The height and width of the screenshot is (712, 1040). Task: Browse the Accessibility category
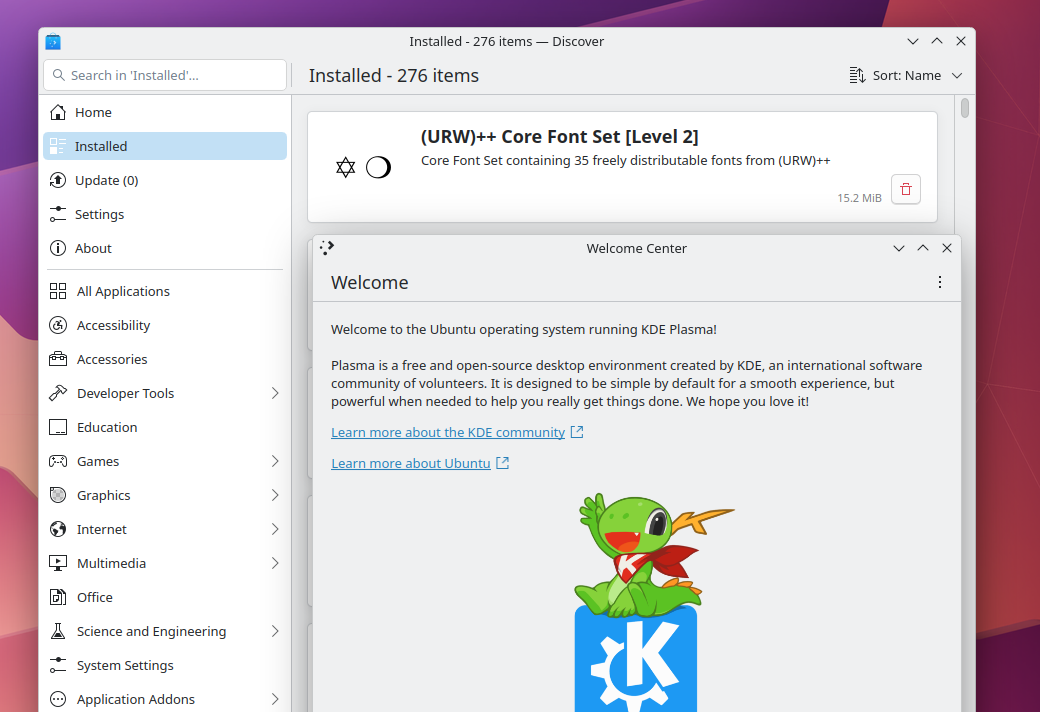click(165, 325)
